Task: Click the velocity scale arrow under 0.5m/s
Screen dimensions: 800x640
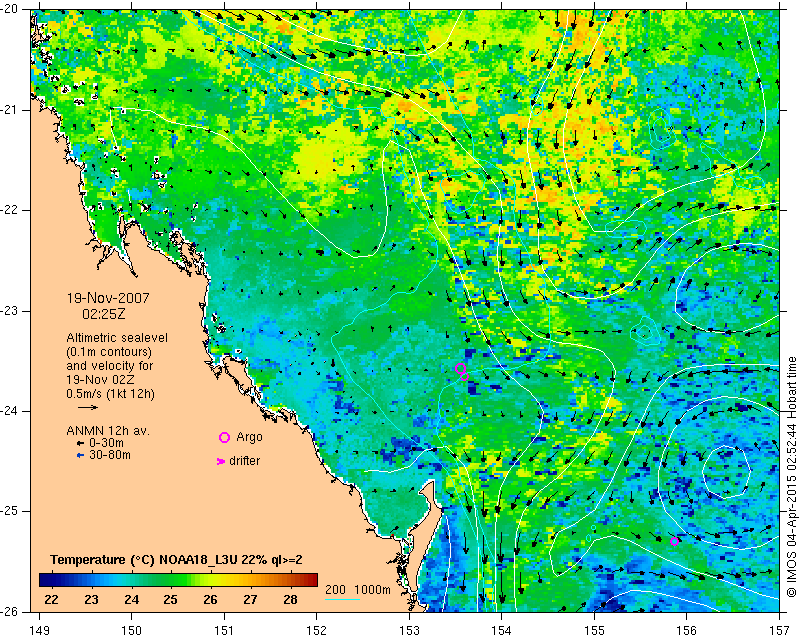Action: (x=88, y=407)
